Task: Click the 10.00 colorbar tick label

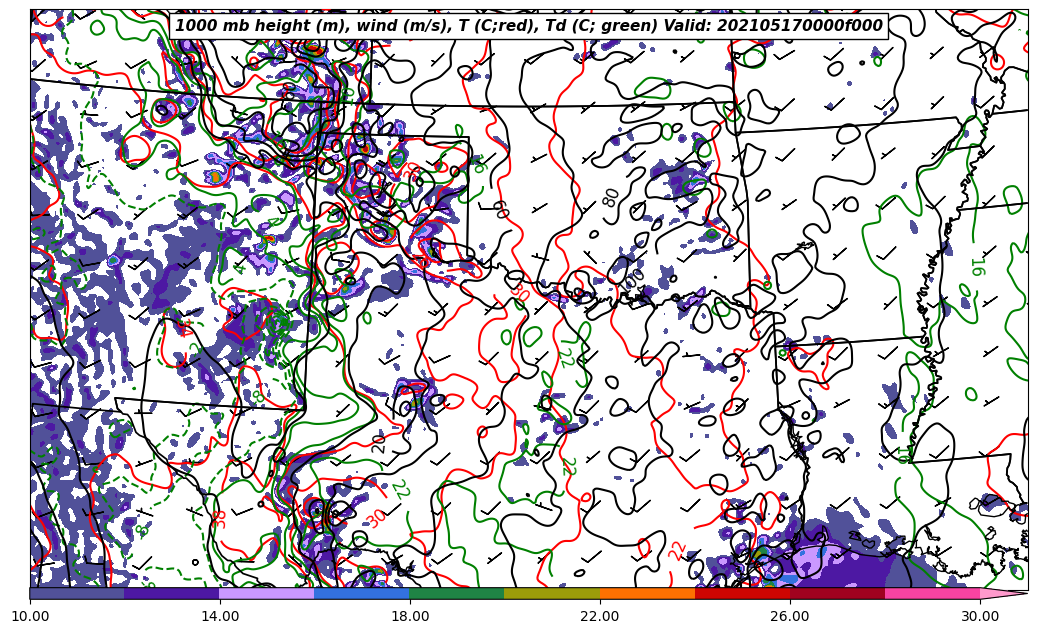Action: (x=30, y=616)
